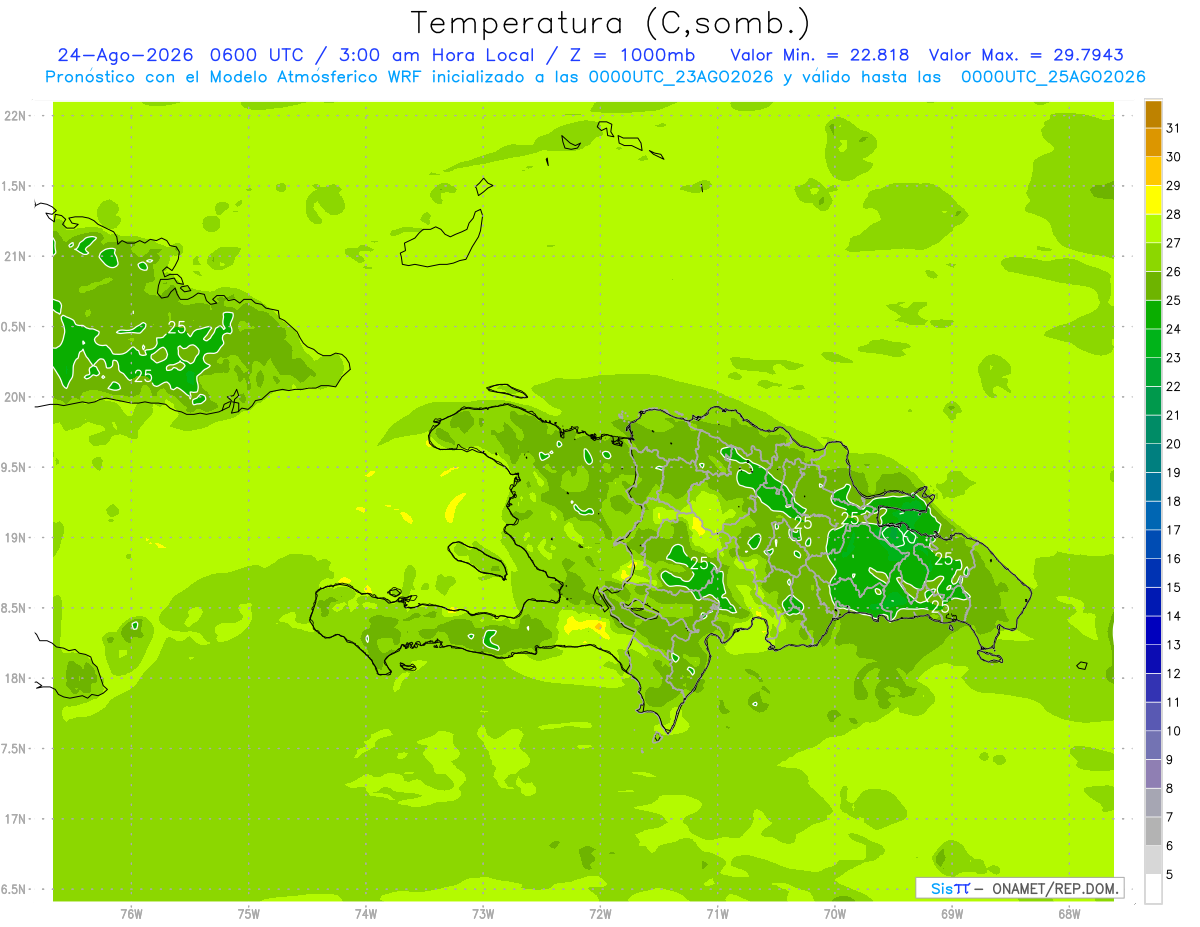Click the '68W' longitude axis label

1069,914
